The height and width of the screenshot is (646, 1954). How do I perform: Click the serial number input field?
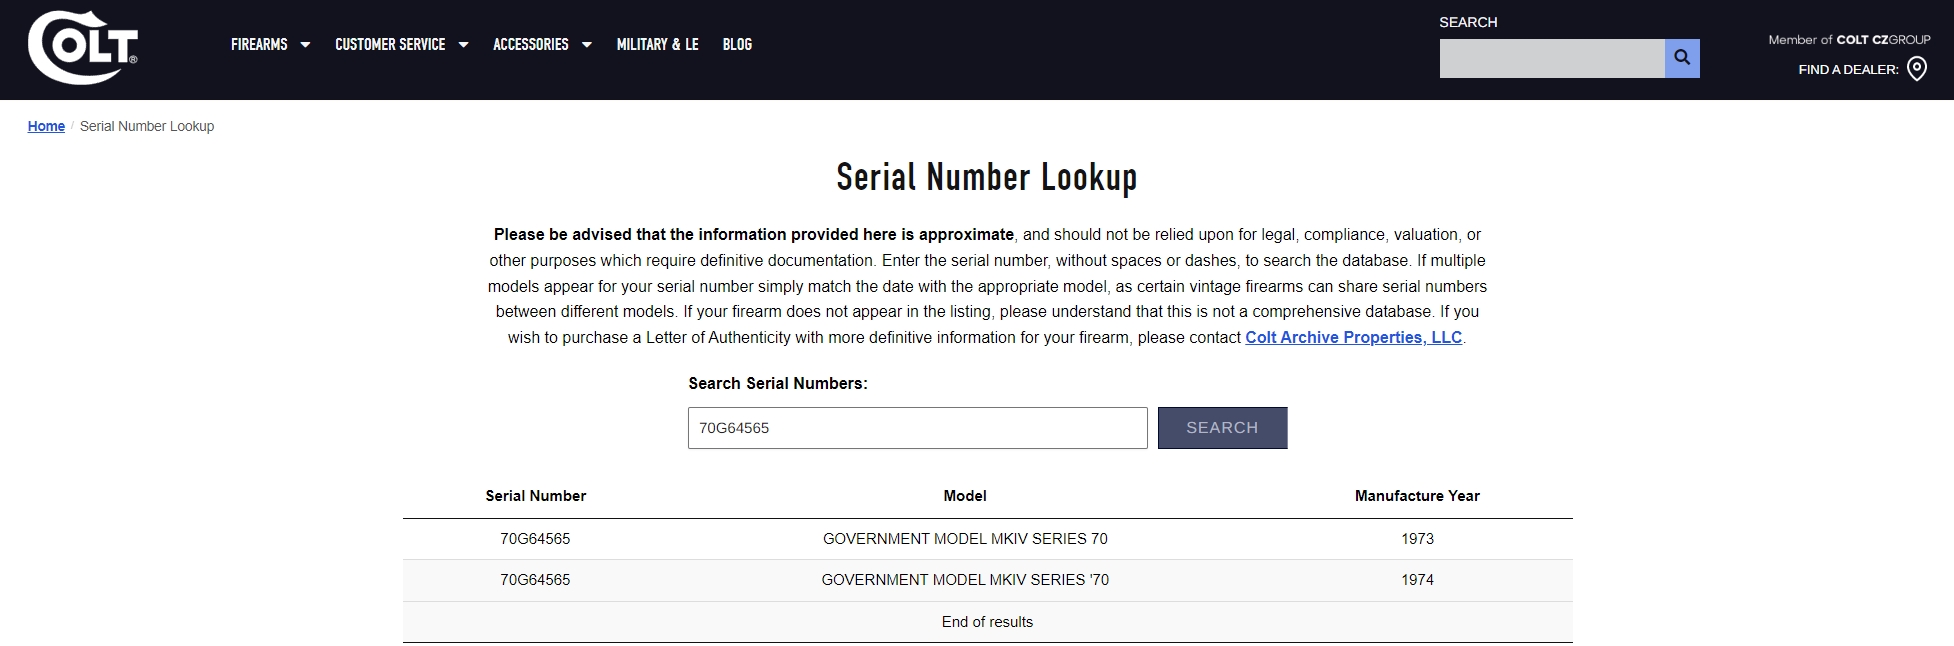917,428
